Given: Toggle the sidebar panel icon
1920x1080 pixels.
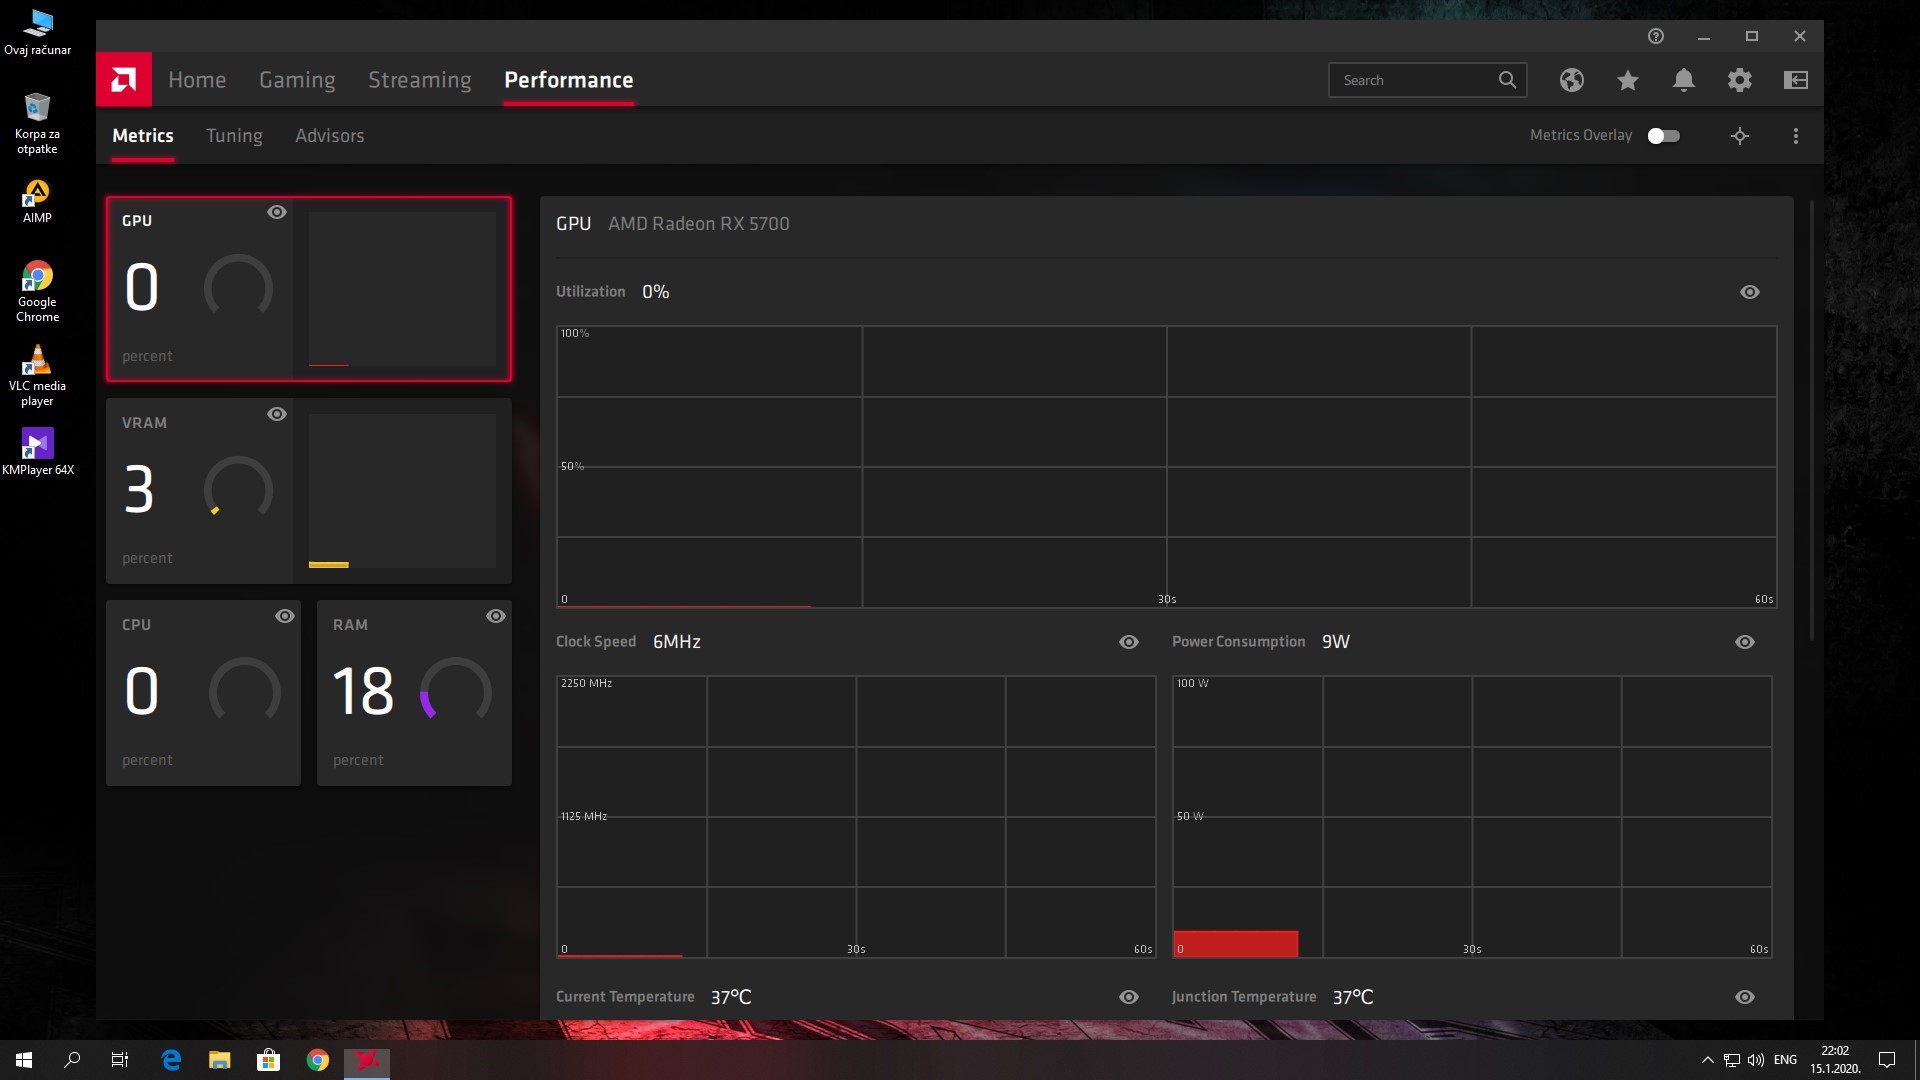Looking at the screenshot, I should click(1795, 80).
